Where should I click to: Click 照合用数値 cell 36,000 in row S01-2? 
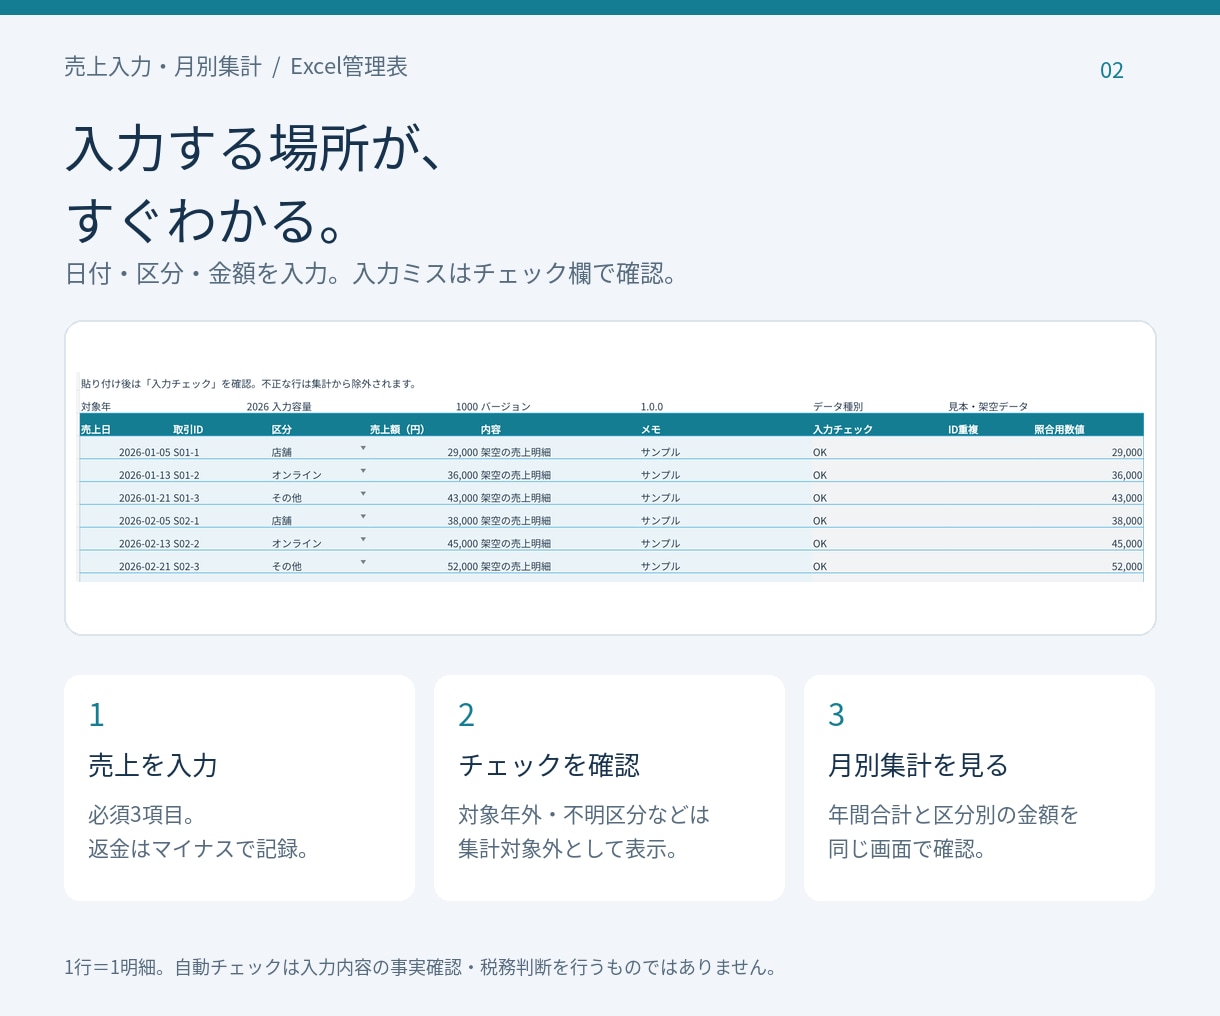tap(1127, 476)
